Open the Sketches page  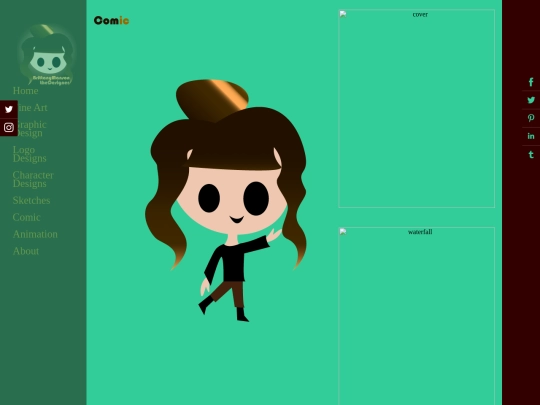(x=31, y=200)
